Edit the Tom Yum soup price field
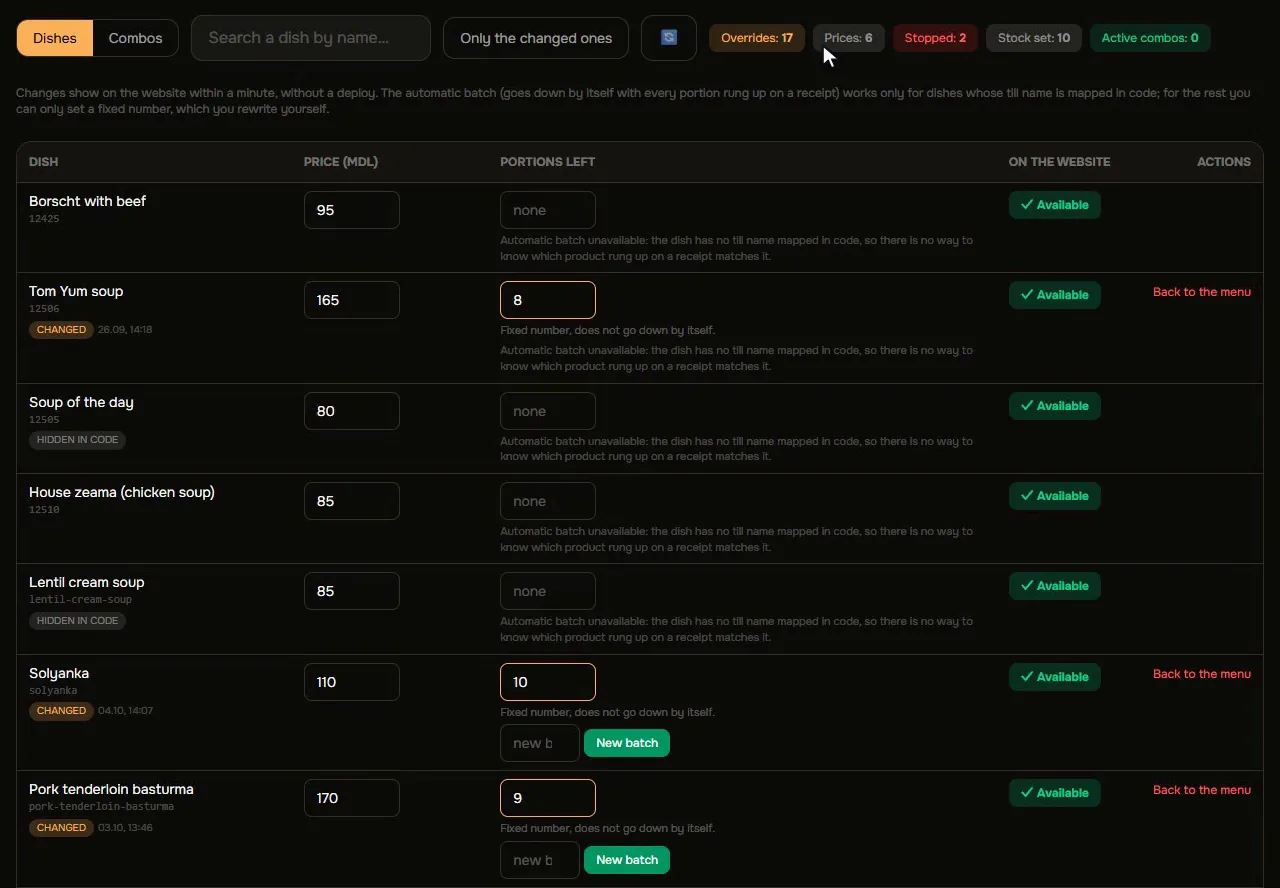The width and height of the screenshot is (1280, 888). 352,300
